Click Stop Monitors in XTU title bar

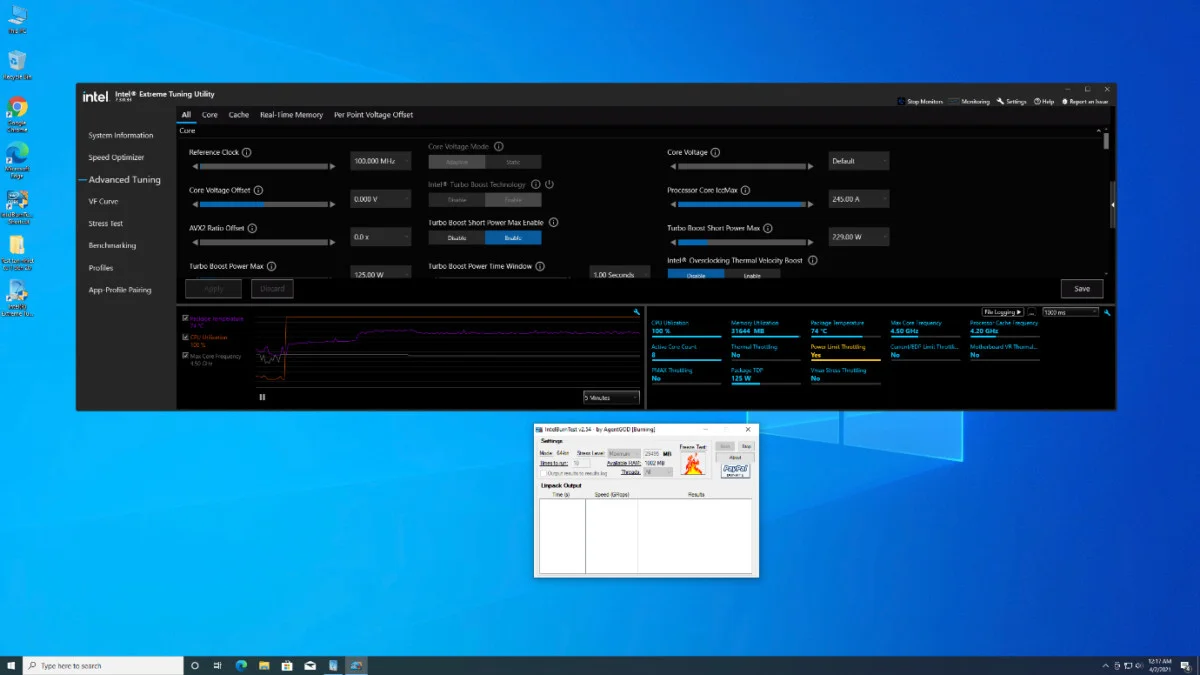(920, 101)
